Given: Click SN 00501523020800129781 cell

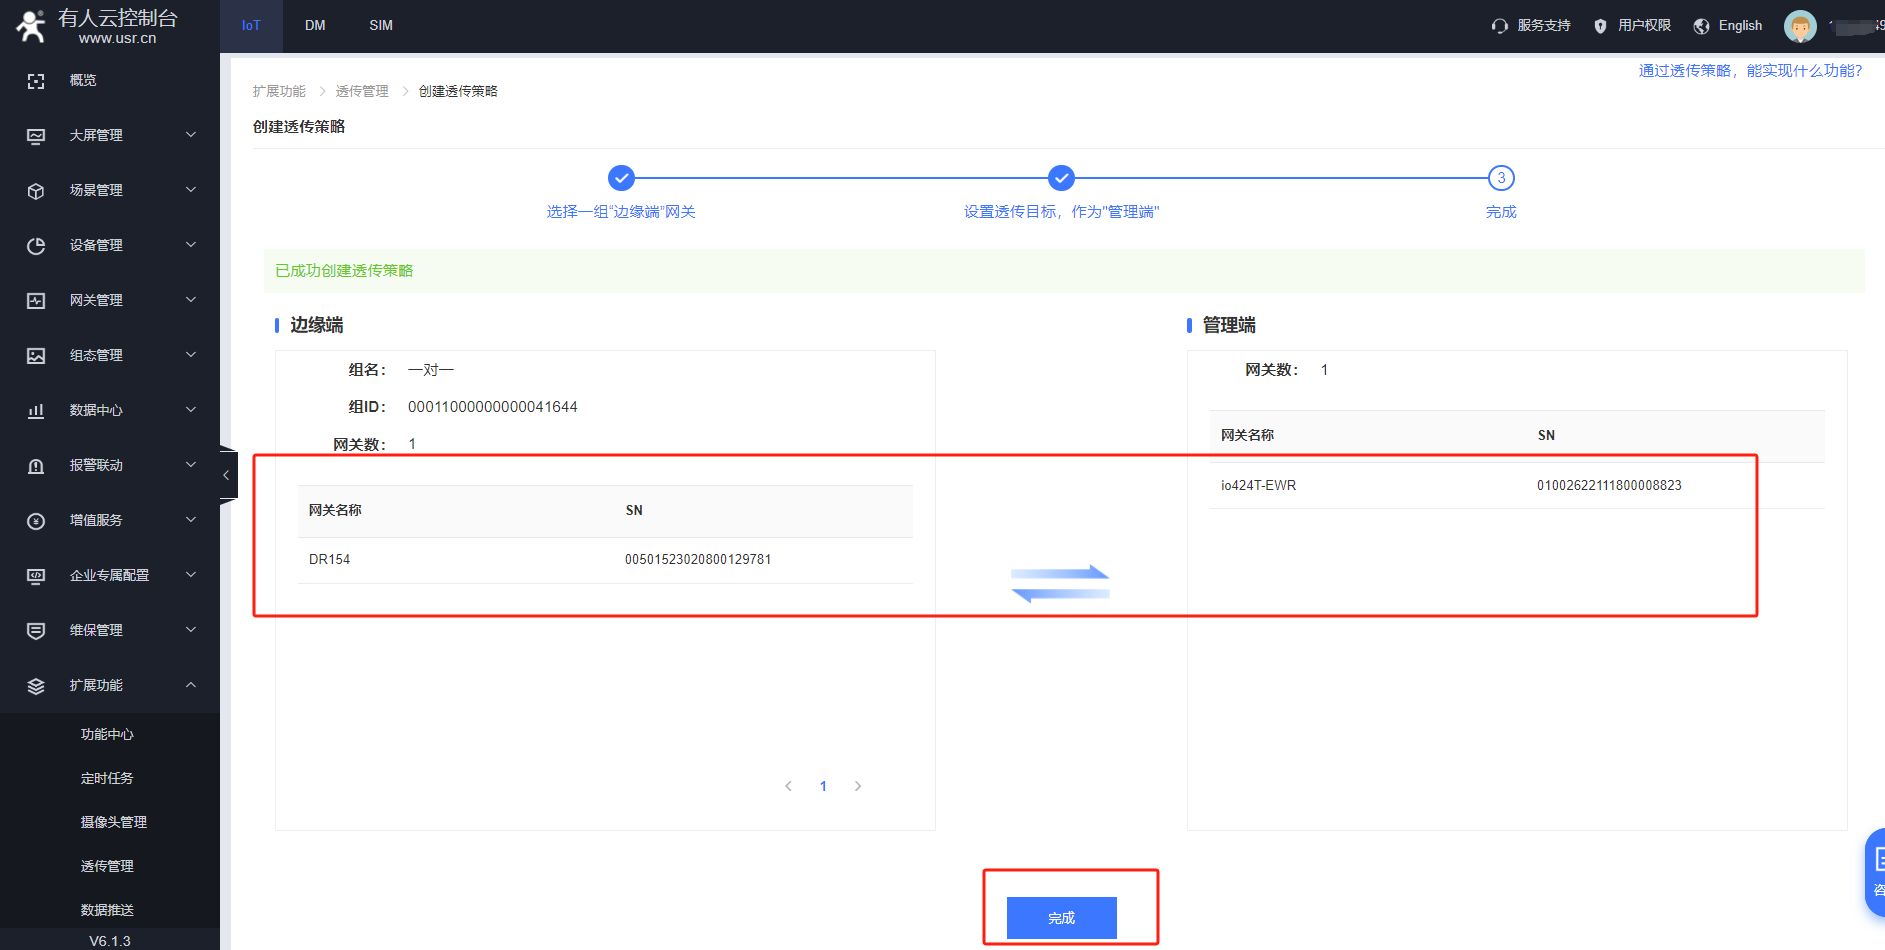Looking at the screenshot, I should pyautogui.click(x=698, y=560).
